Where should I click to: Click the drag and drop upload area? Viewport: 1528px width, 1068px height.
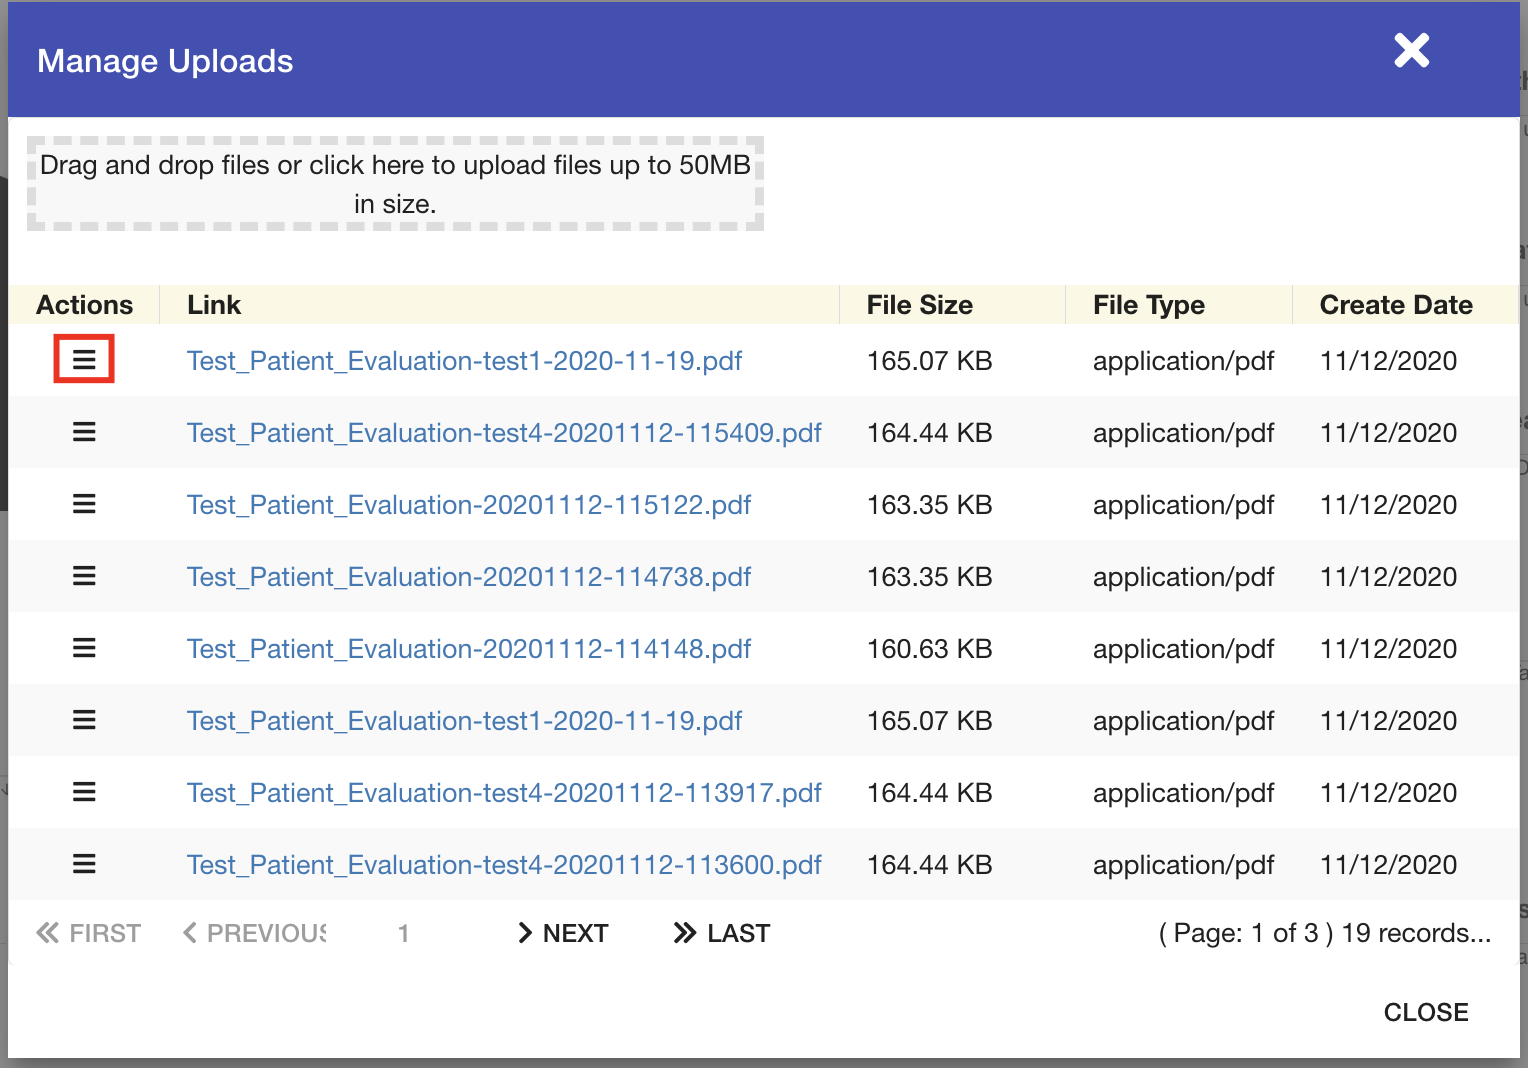coord(395,184)
